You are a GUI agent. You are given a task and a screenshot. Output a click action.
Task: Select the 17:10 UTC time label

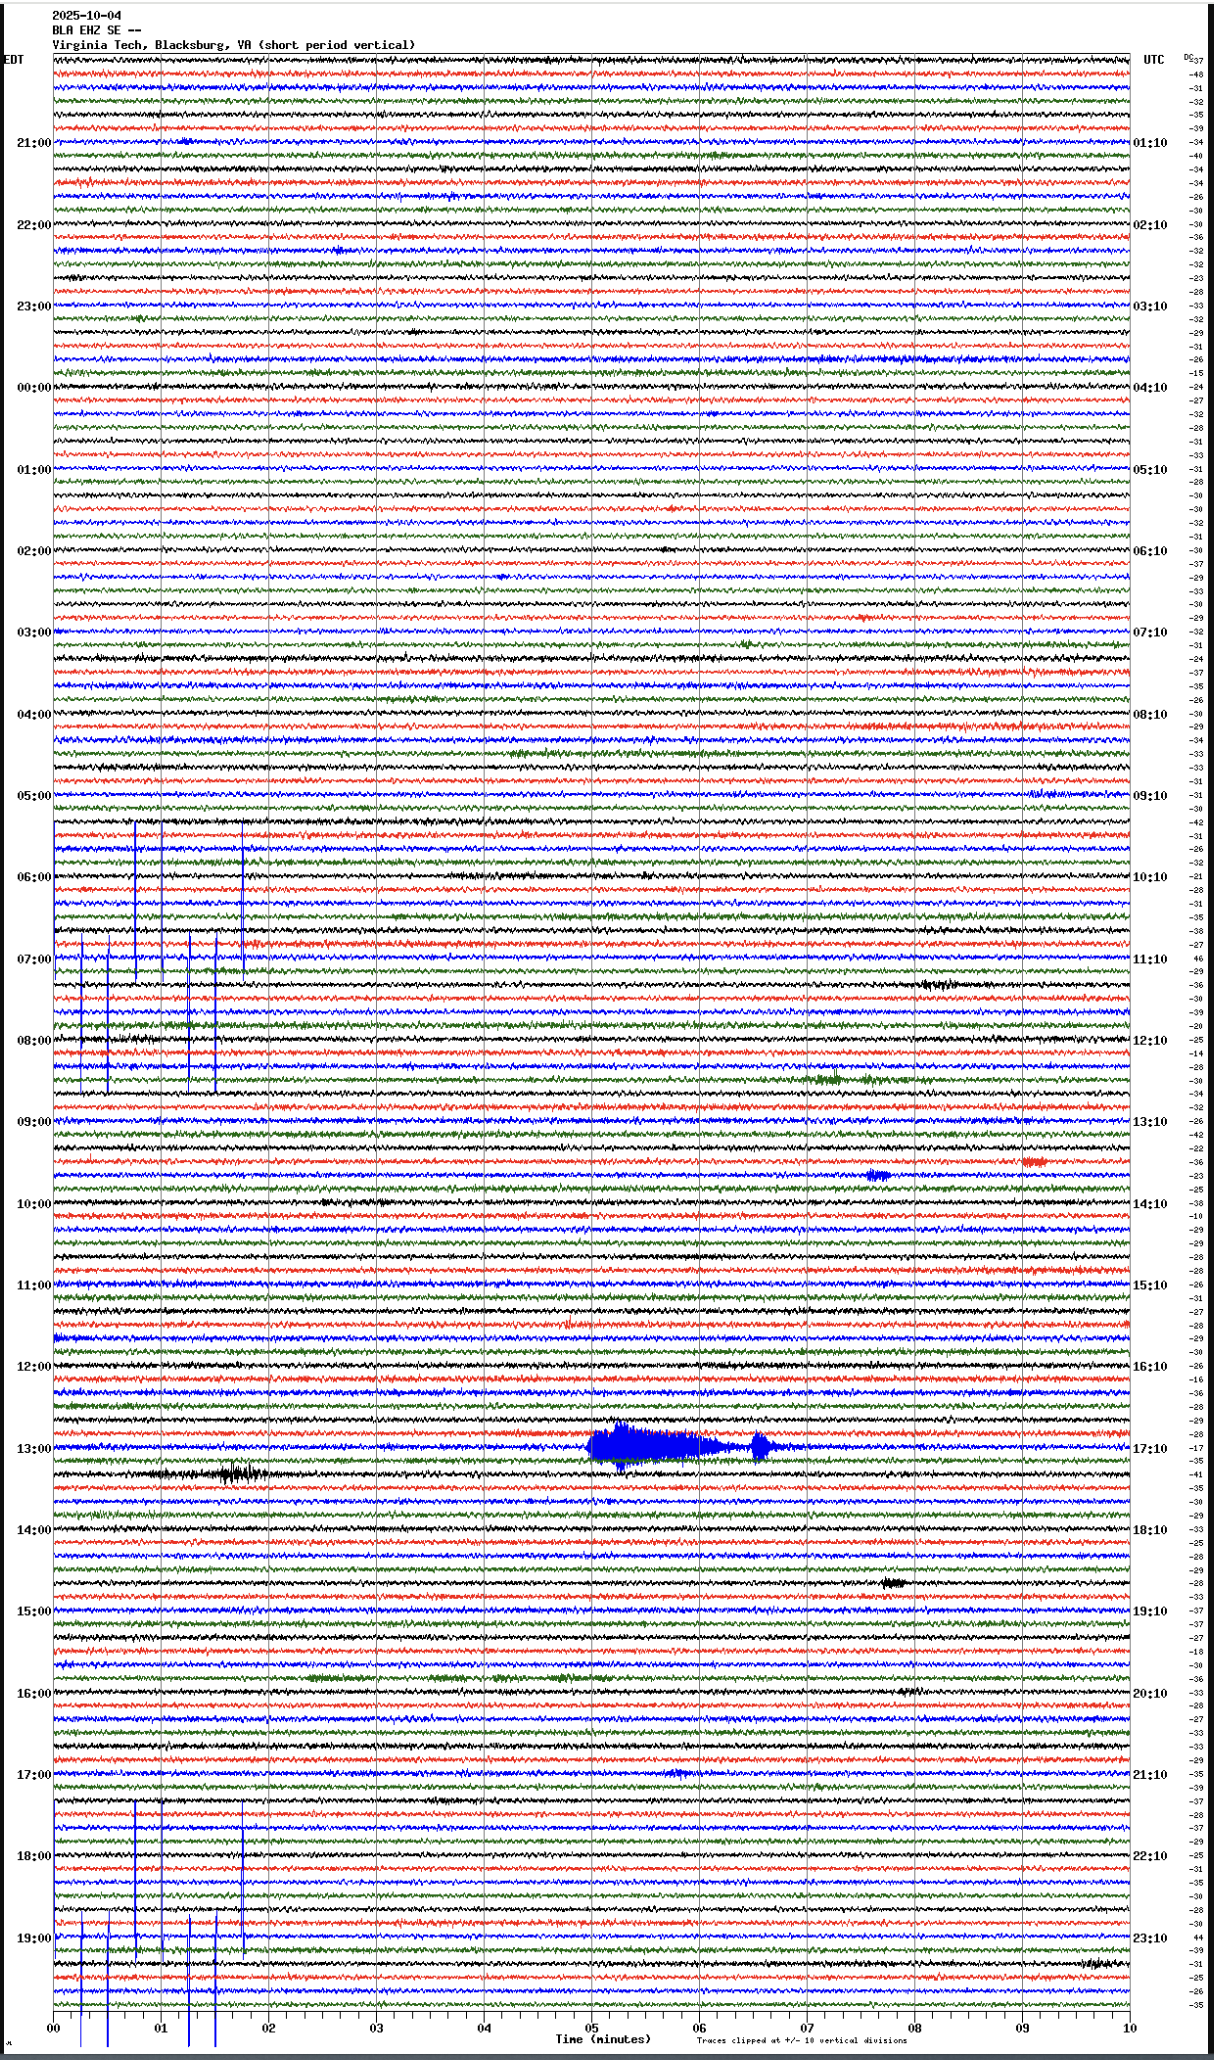click(1149, 1449)
